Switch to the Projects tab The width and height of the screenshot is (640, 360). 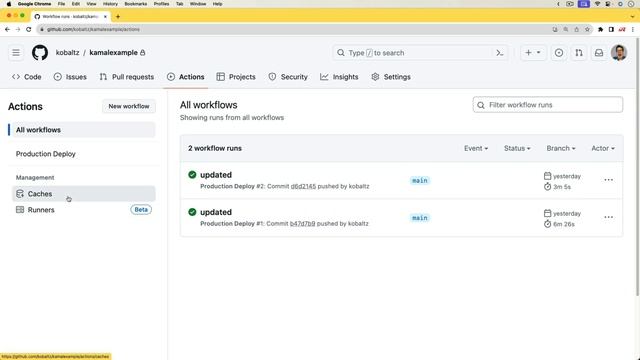236,77
